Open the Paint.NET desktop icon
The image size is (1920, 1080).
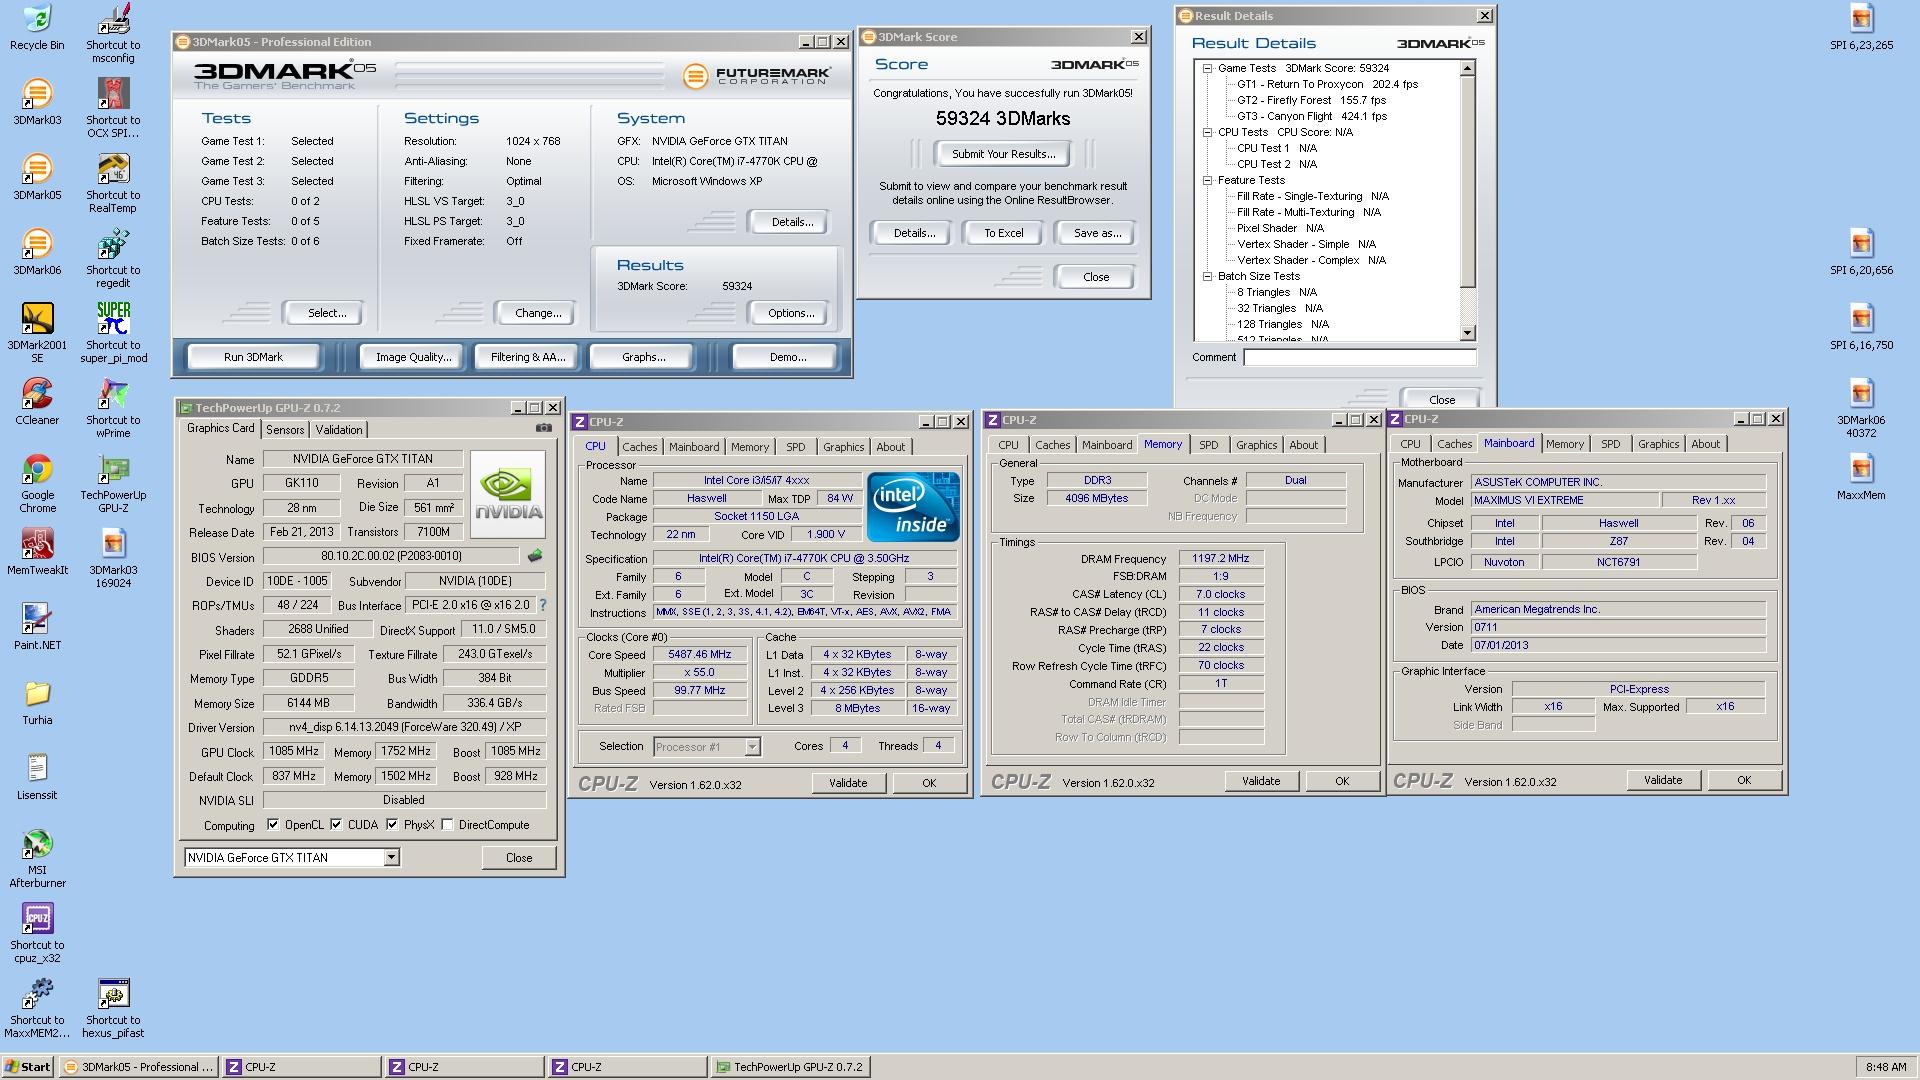tap(37, 628)
